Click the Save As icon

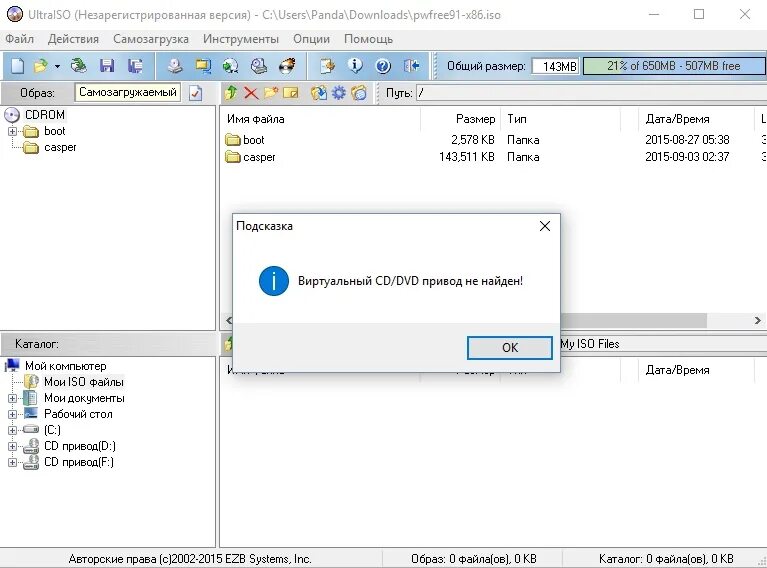[135, 66]
